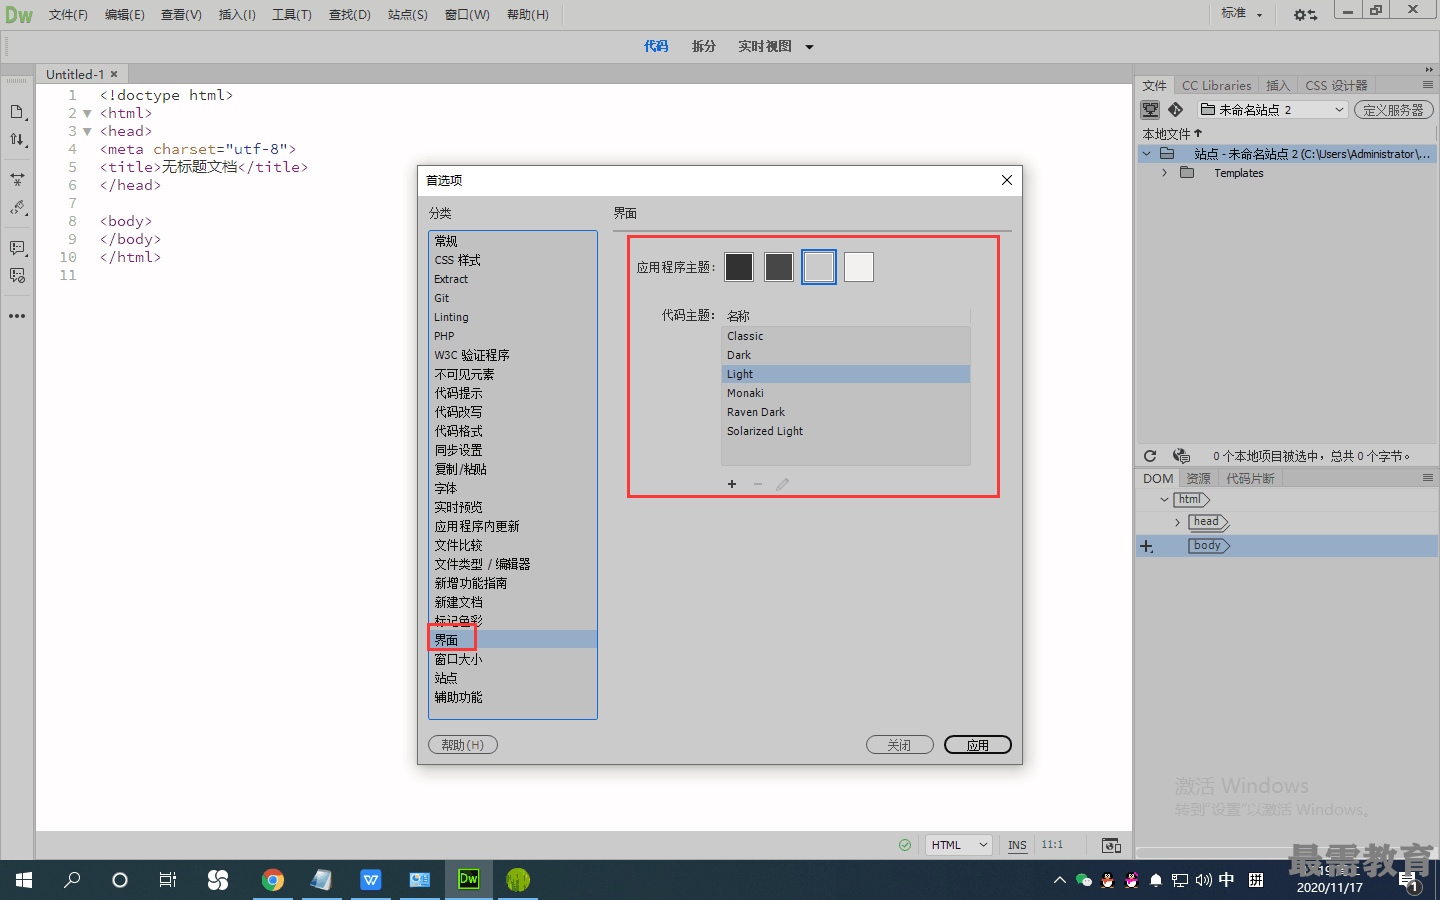Click the pencil edit theme icon
1440x900 pixels.
783,484
